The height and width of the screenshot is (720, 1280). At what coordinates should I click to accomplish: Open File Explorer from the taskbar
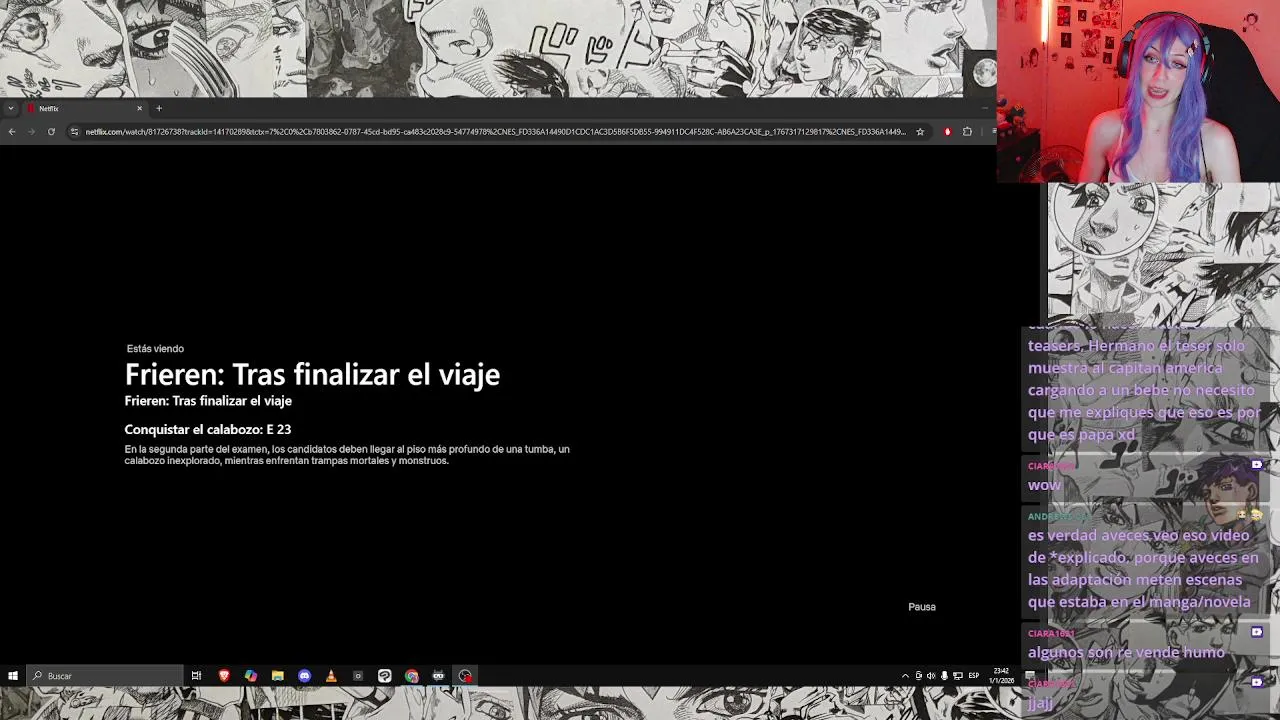coord(278,676)
